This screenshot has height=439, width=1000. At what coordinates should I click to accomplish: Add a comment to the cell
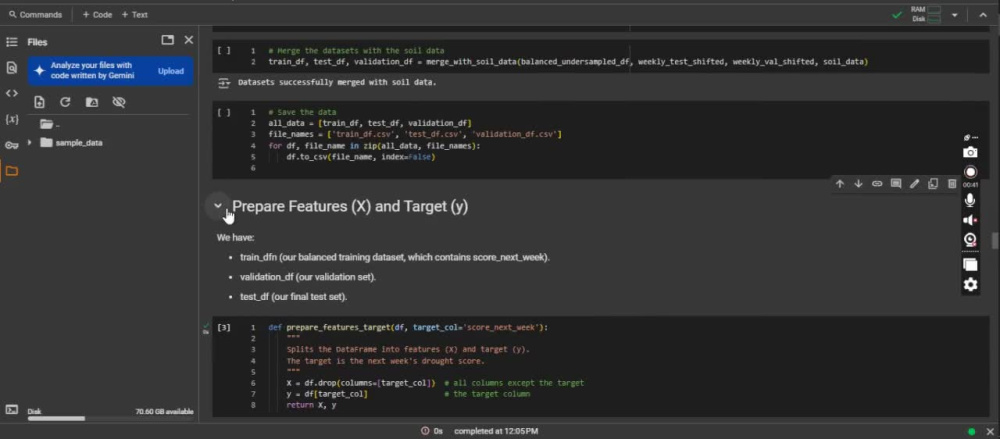pyautogui.click(x=896, y=184)
